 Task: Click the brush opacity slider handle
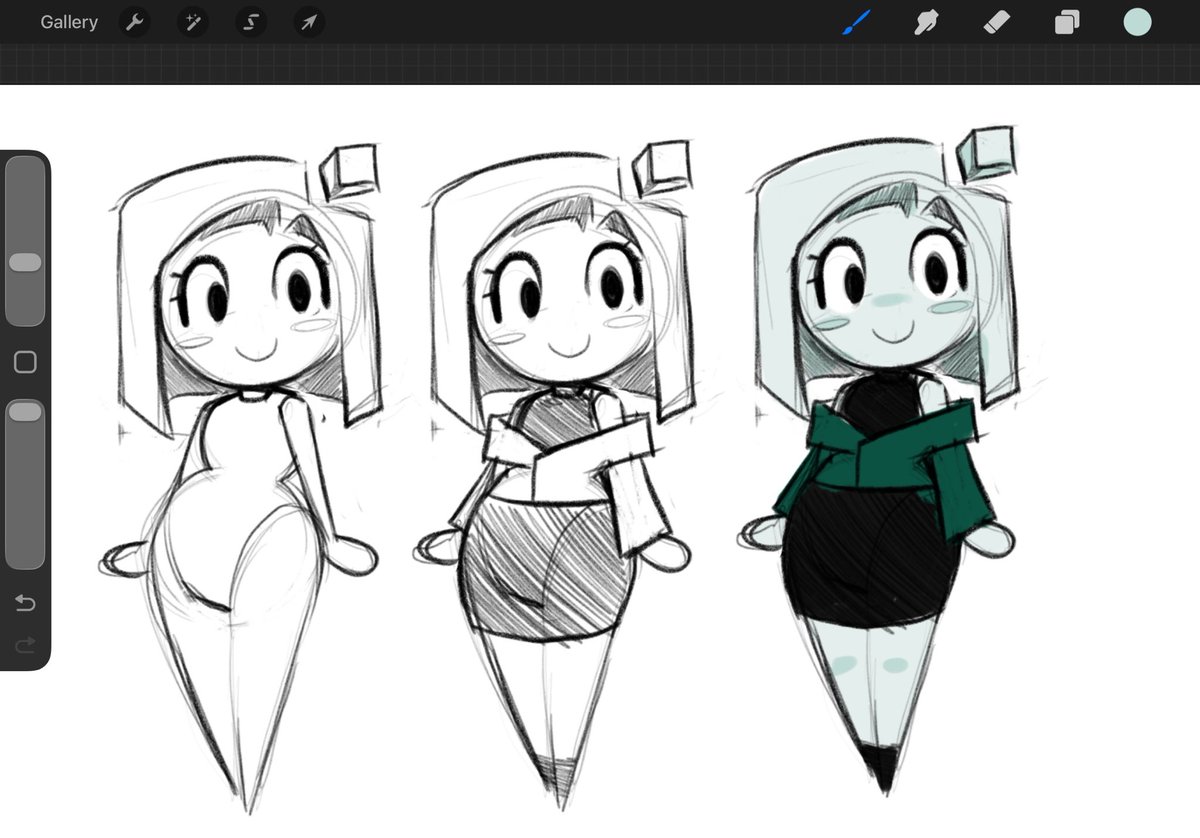point(25,411)
